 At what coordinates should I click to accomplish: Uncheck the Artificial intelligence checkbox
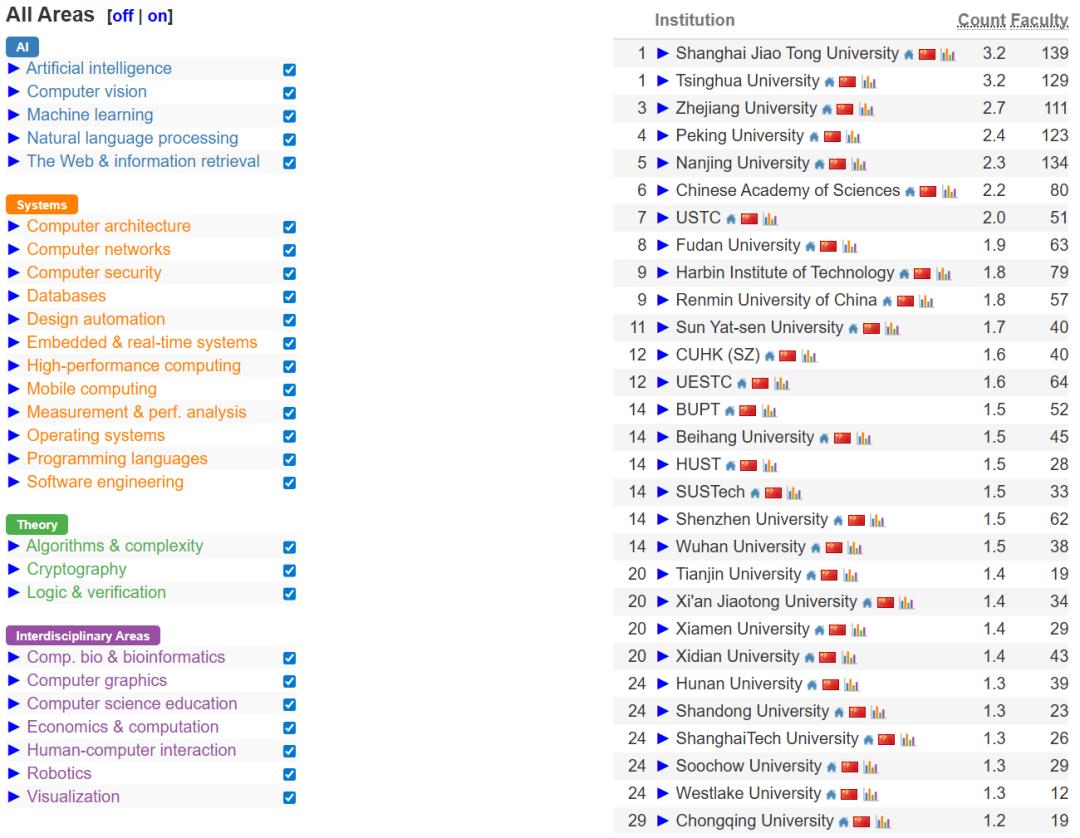tap(289, 70)
